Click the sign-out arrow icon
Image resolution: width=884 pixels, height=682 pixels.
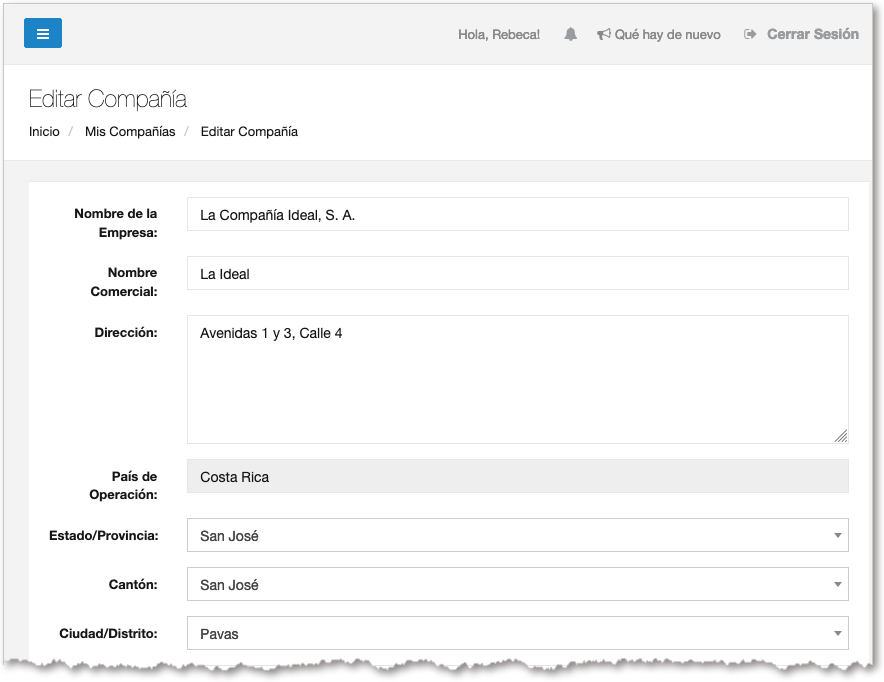click(750, 34)
